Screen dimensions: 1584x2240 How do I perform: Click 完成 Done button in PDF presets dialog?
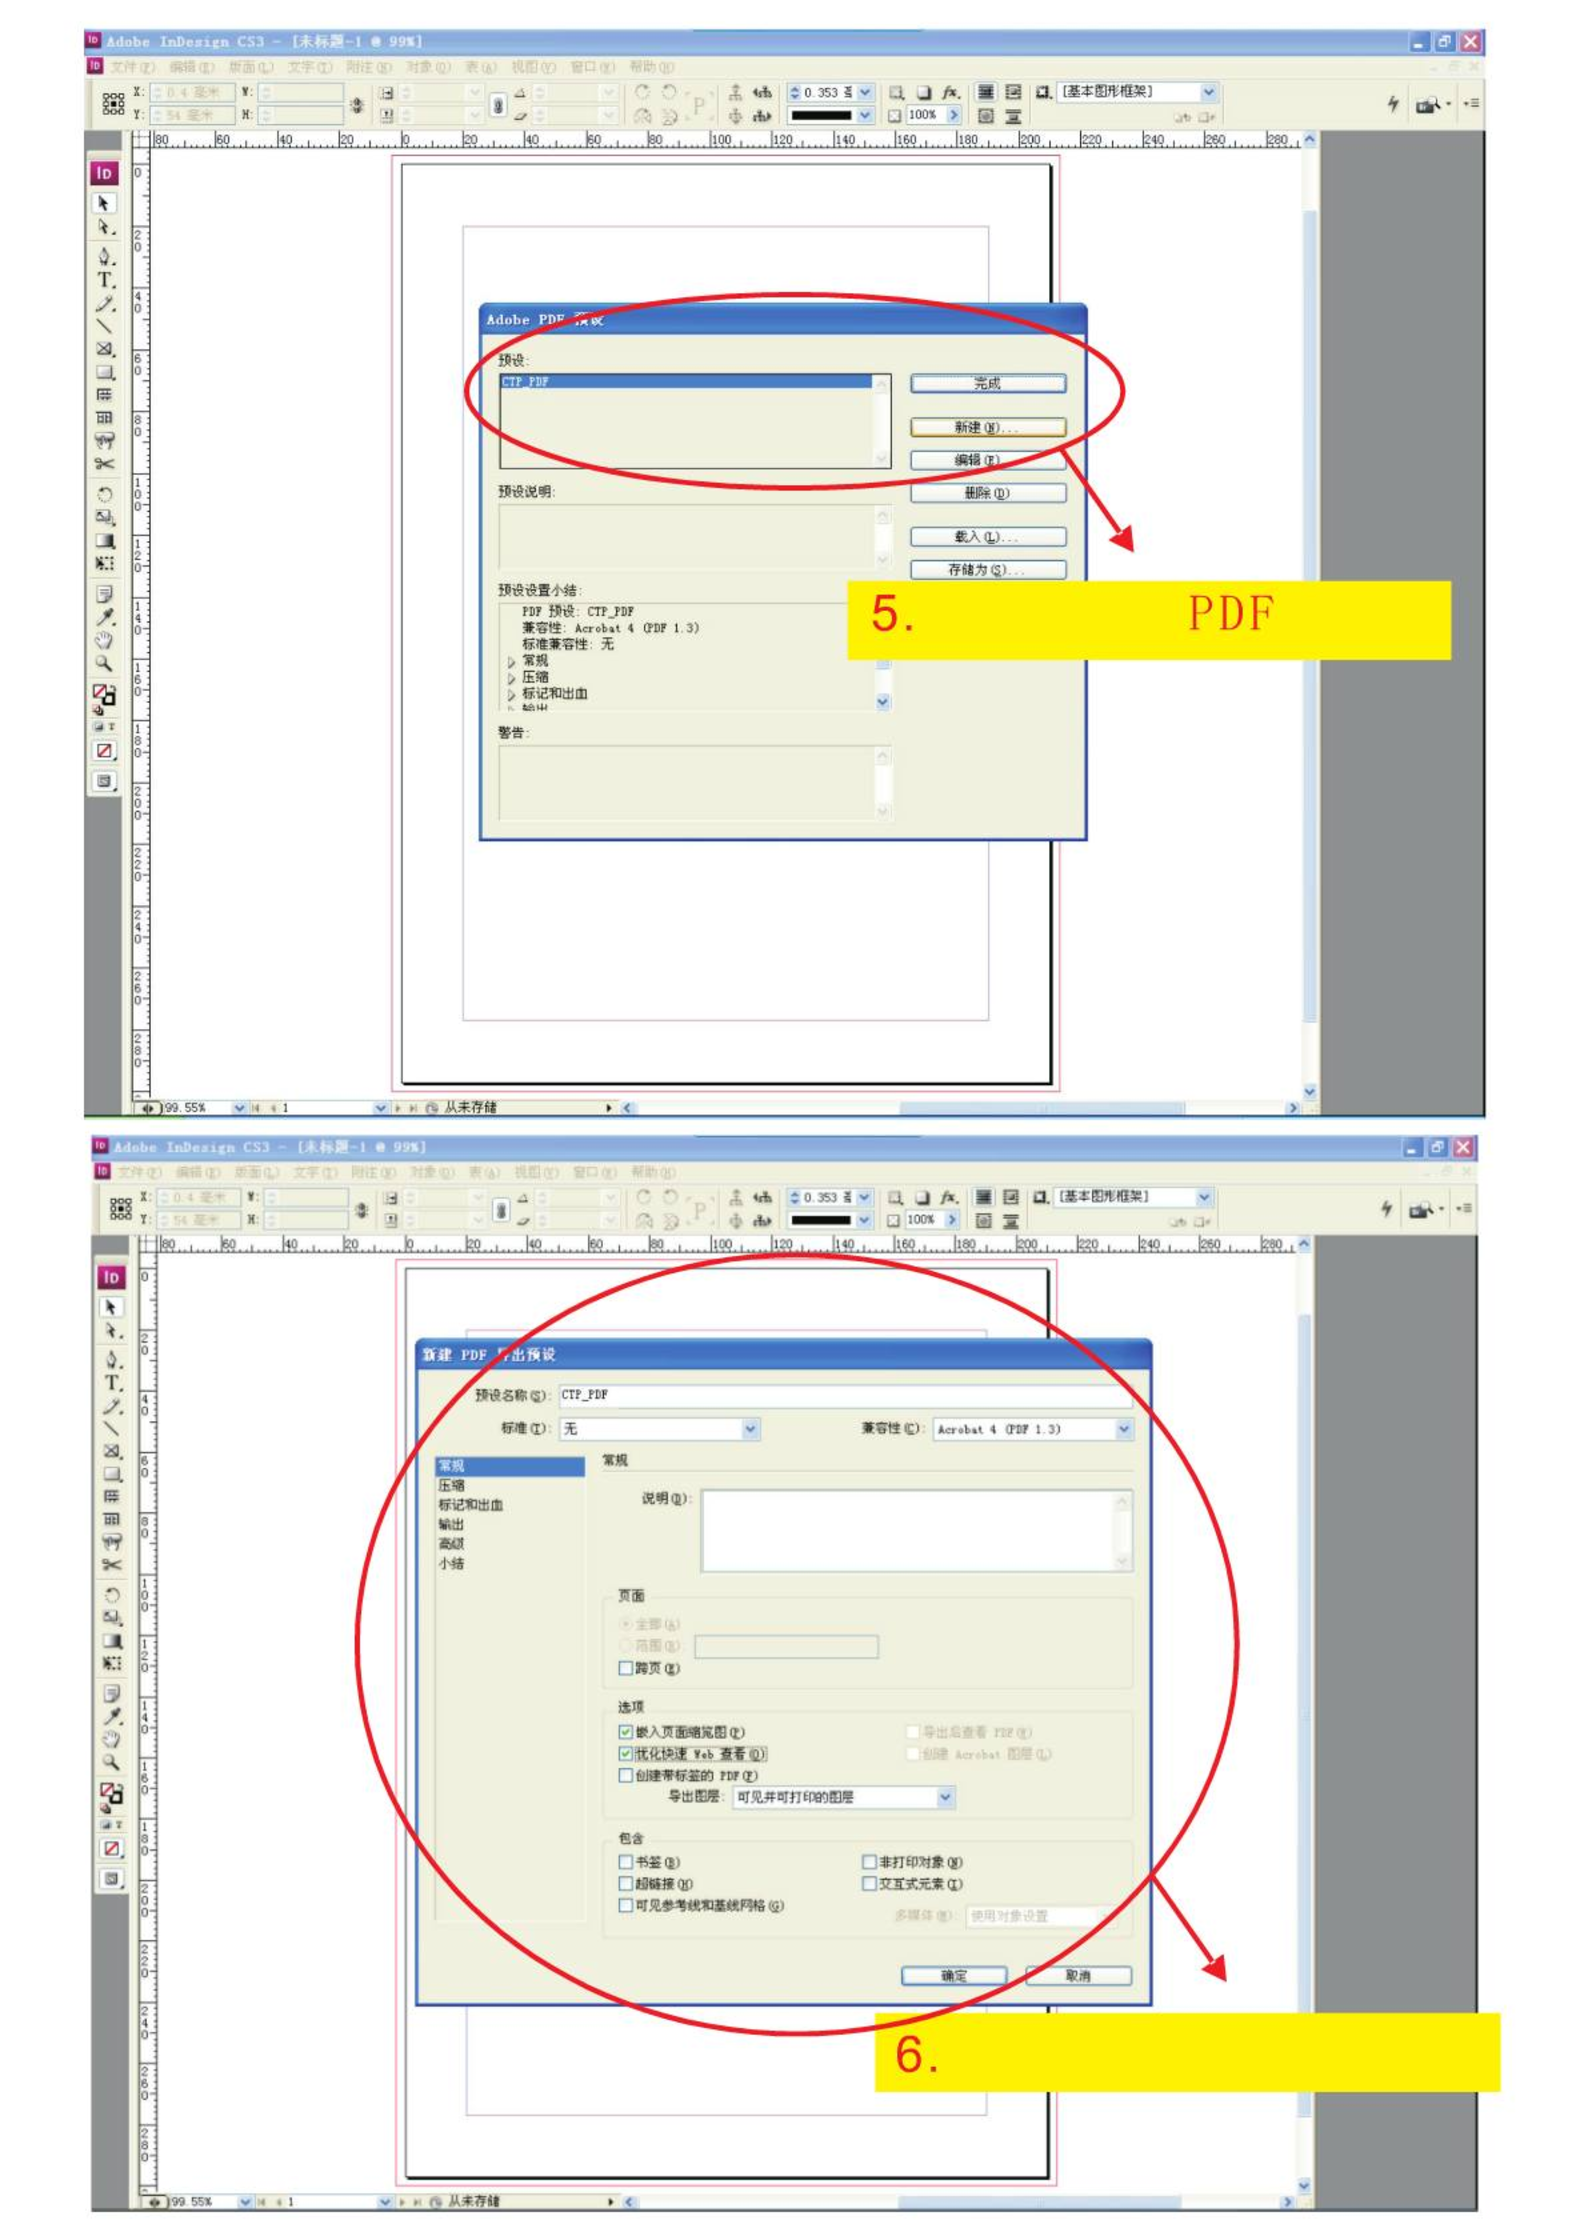click(x=988, y=383)
